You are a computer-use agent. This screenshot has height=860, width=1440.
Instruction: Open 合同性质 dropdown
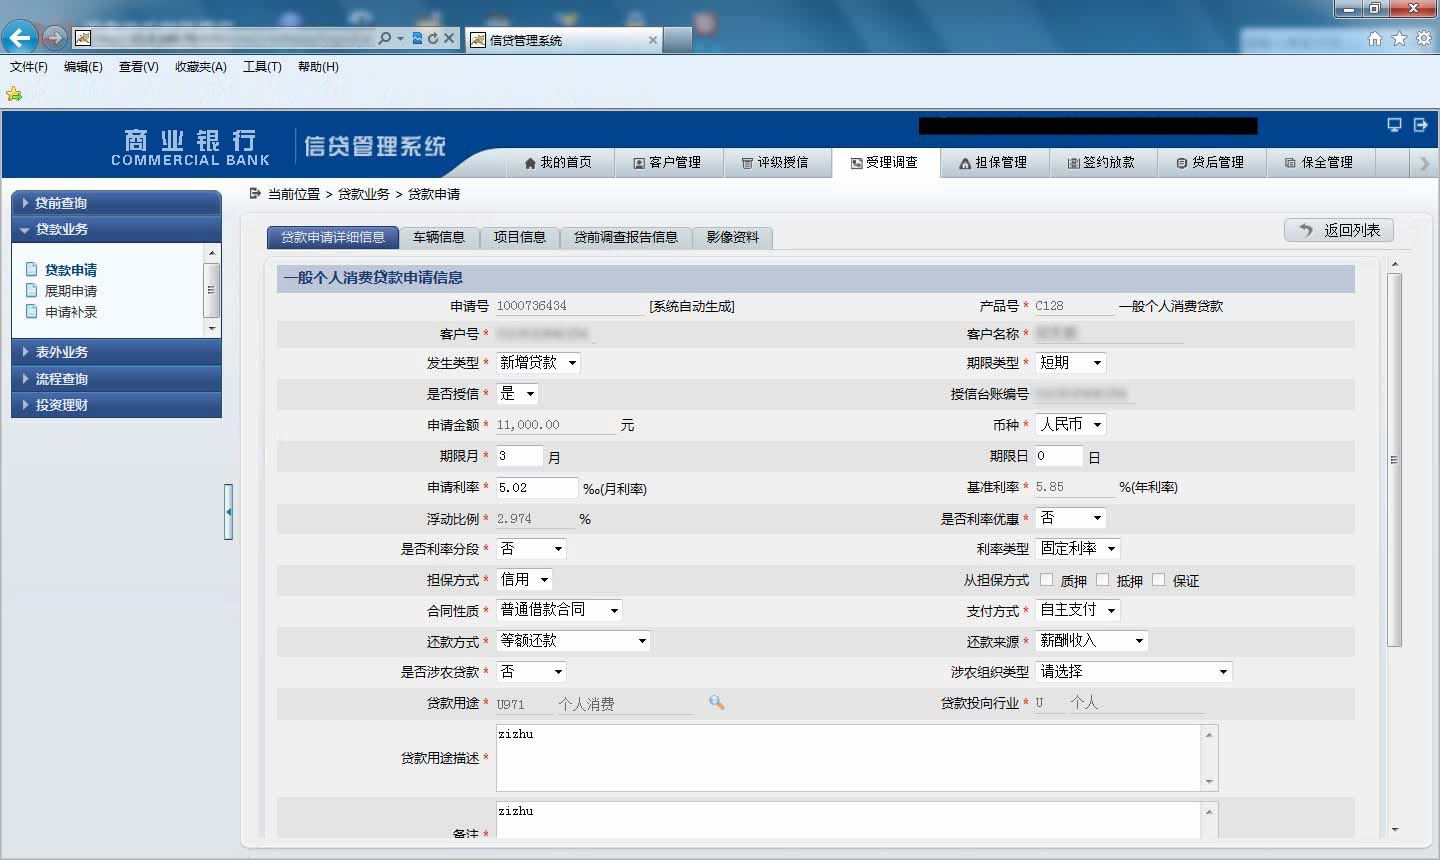pos(559,610)
